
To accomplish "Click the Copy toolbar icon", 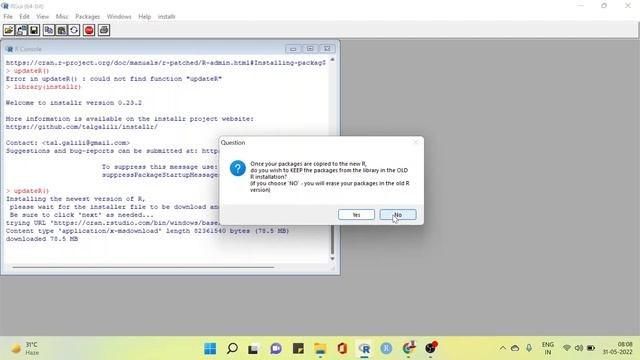I will click(x=49, y=30).
